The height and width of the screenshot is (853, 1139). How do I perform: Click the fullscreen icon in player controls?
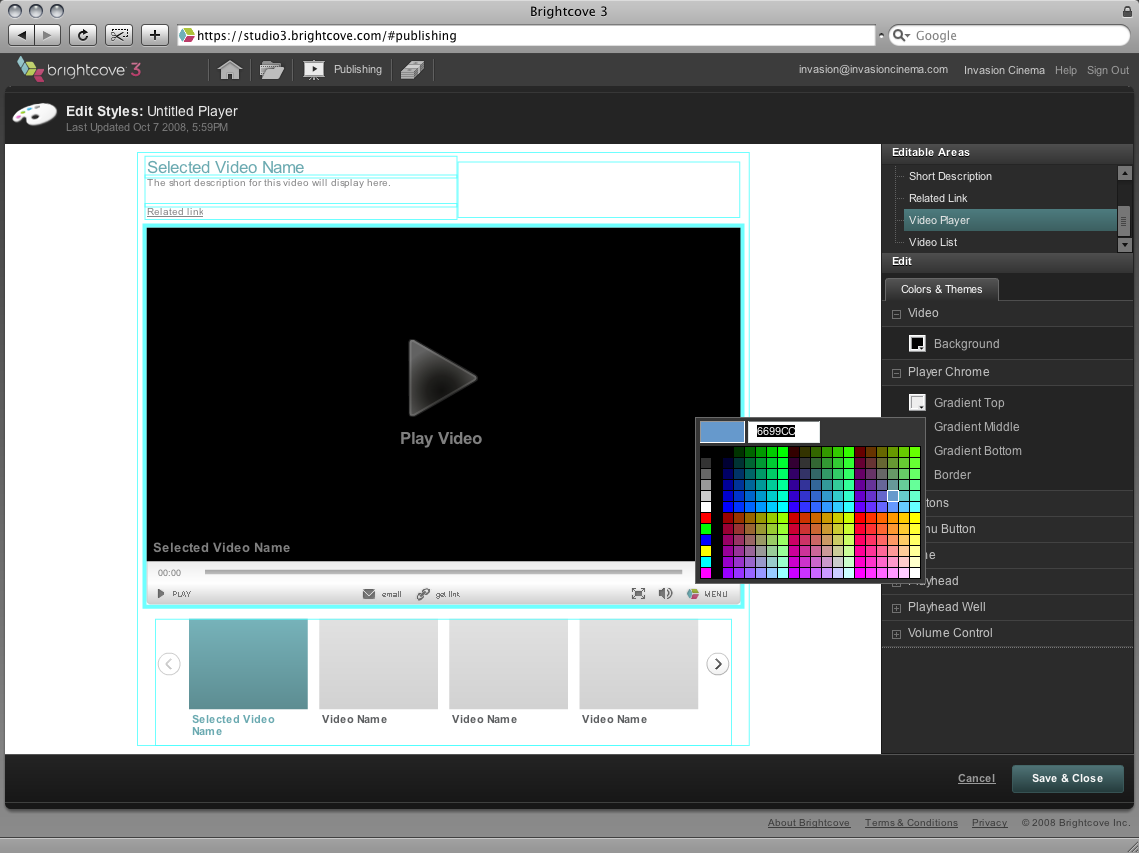638,594
